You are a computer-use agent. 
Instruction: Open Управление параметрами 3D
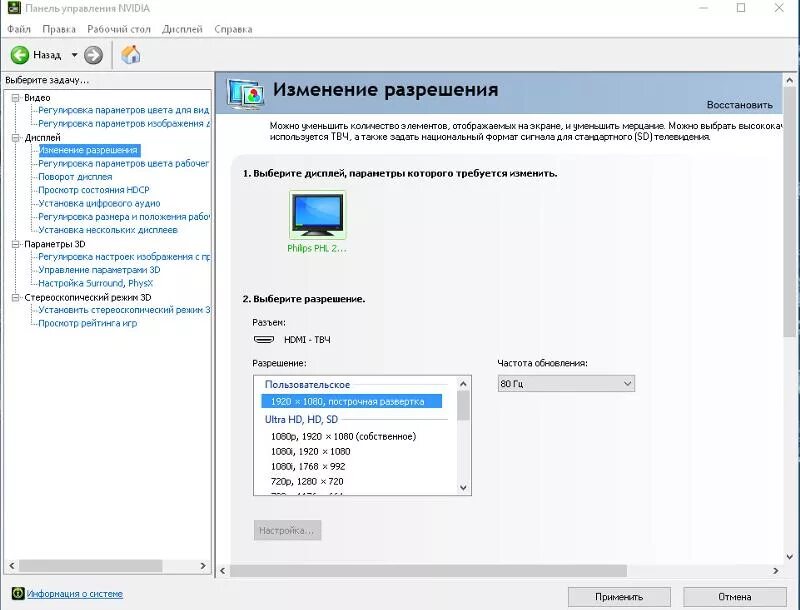pos(99,270)
